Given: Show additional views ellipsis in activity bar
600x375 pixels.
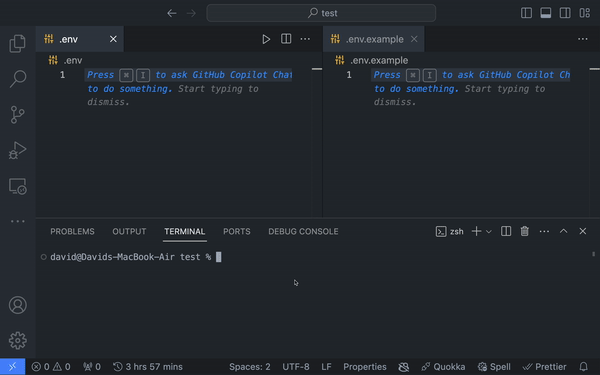Looking at the screenshot, I should (18, 221).
